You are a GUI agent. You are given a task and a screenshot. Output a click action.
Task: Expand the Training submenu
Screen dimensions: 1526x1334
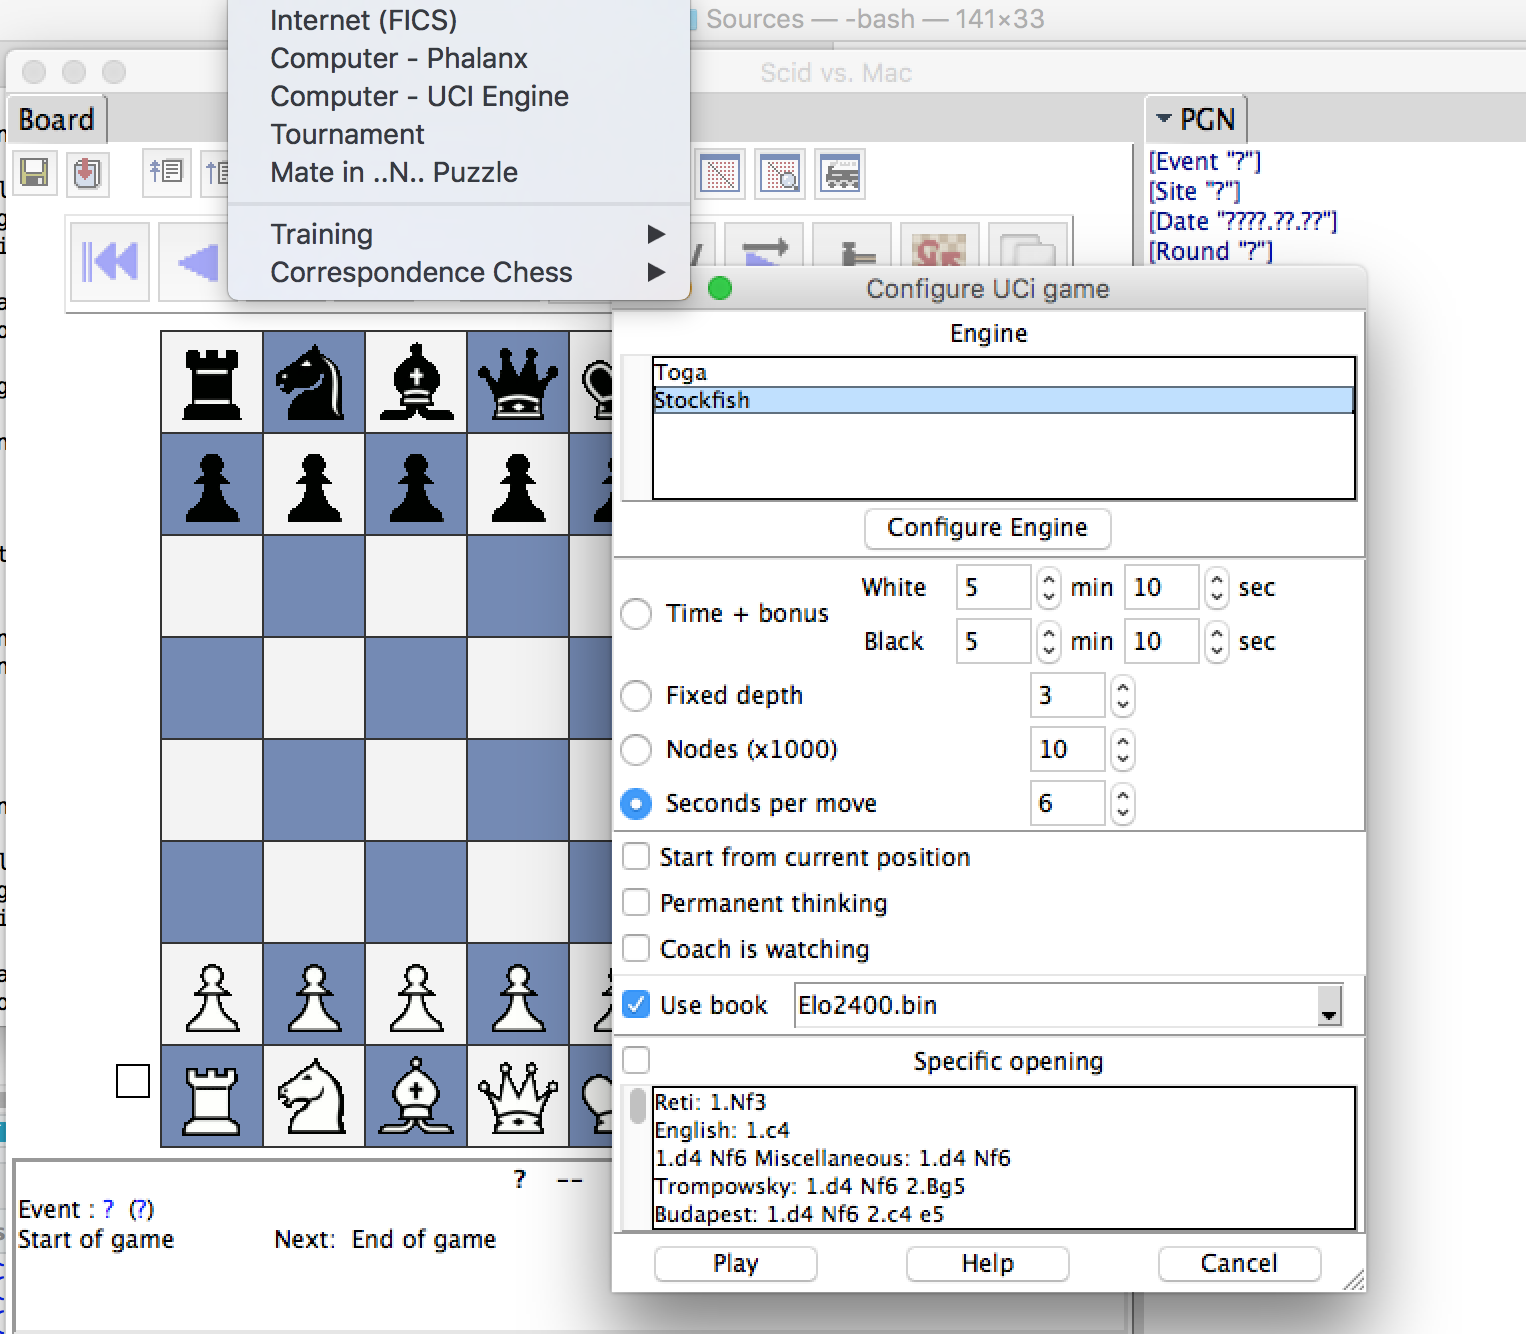click(460, 234)
